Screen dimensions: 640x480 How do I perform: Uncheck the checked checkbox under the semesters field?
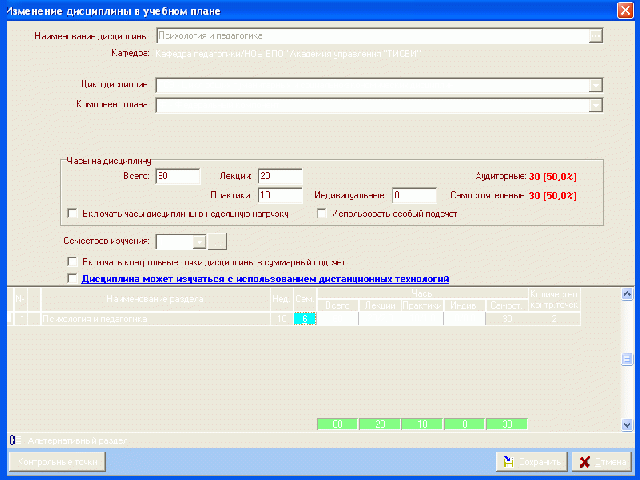[x=72, y=262]
